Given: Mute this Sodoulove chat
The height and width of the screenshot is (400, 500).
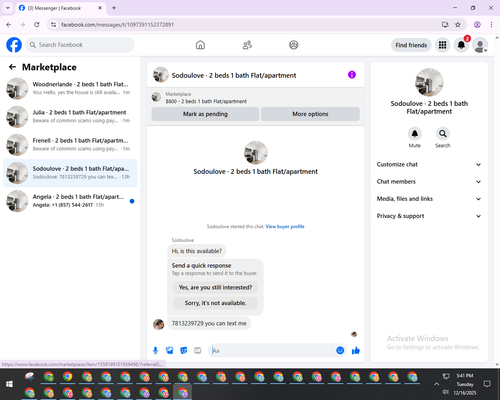Looking at the screenshot, I should [415, 134].
